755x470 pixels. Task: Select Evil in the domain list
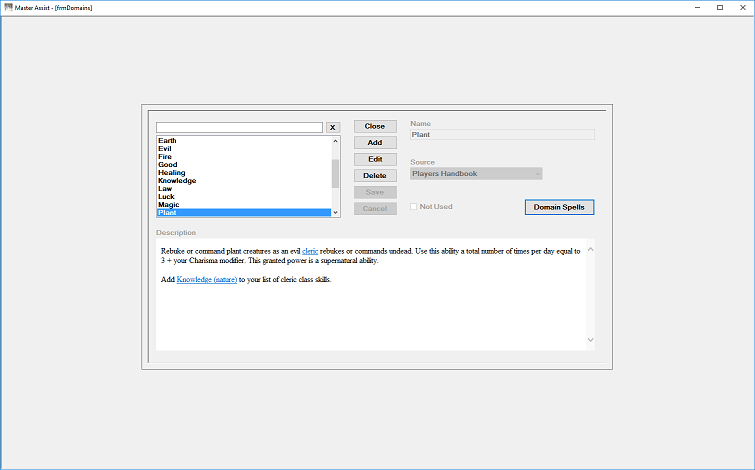(244, 149)
